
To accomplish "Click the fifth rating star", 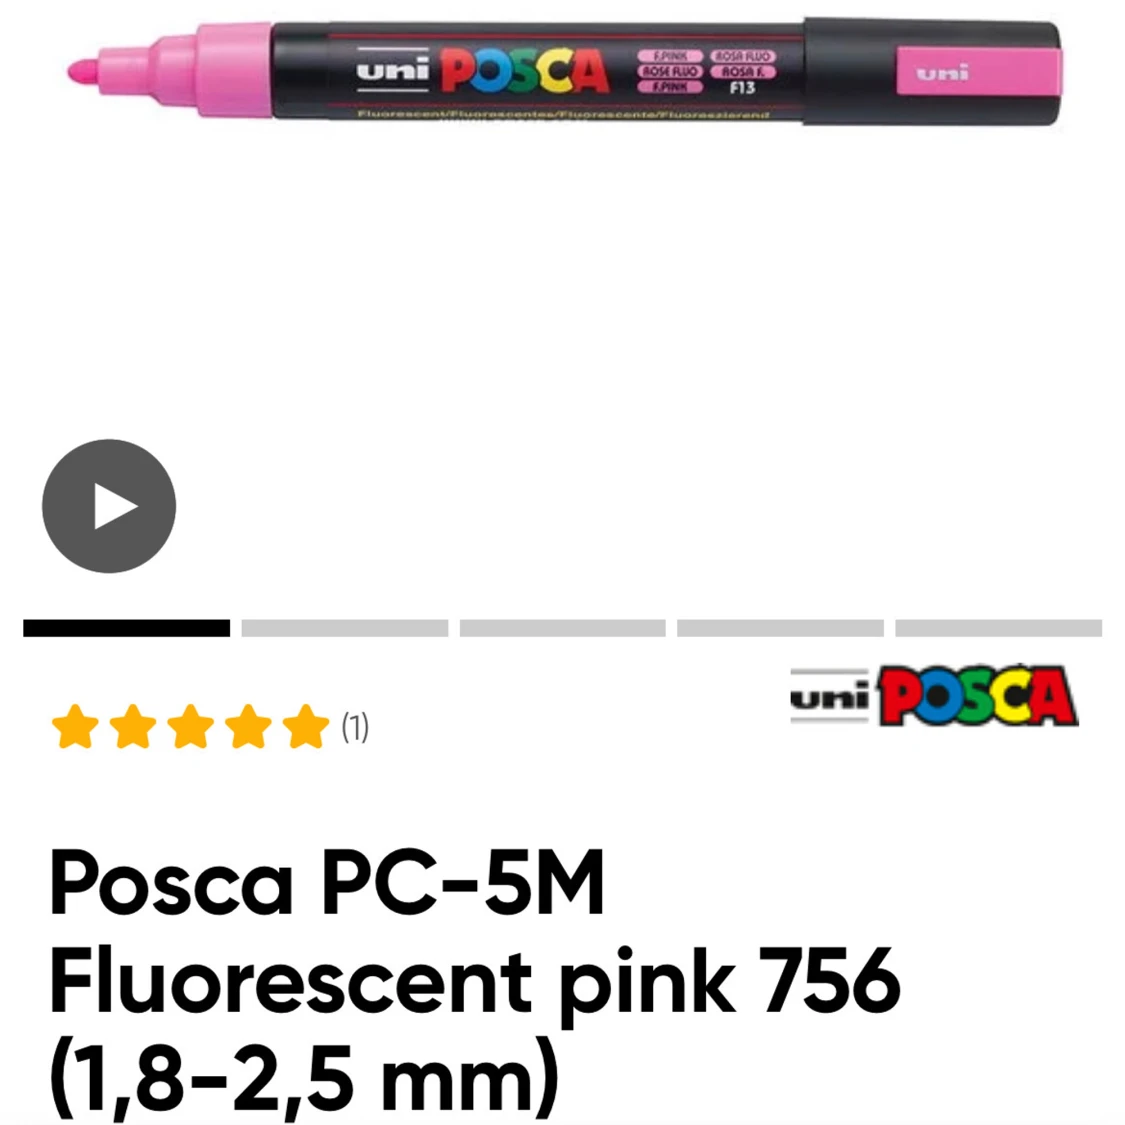I will [x=306, y=726].
